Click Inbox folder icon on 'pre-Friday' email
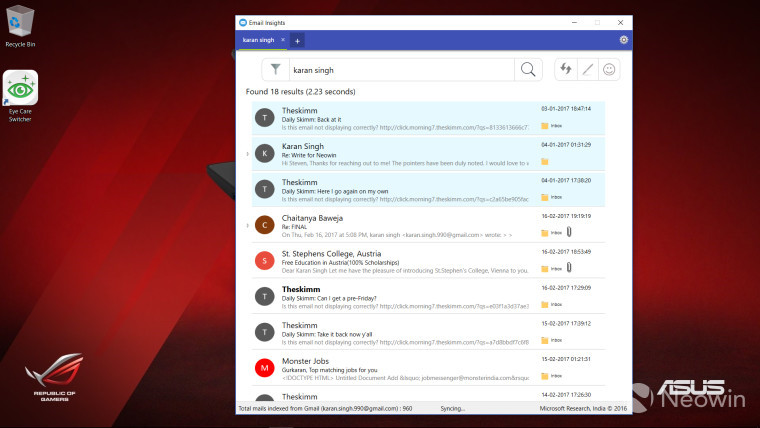The image size is (760, 428). [x=545, y=305]
